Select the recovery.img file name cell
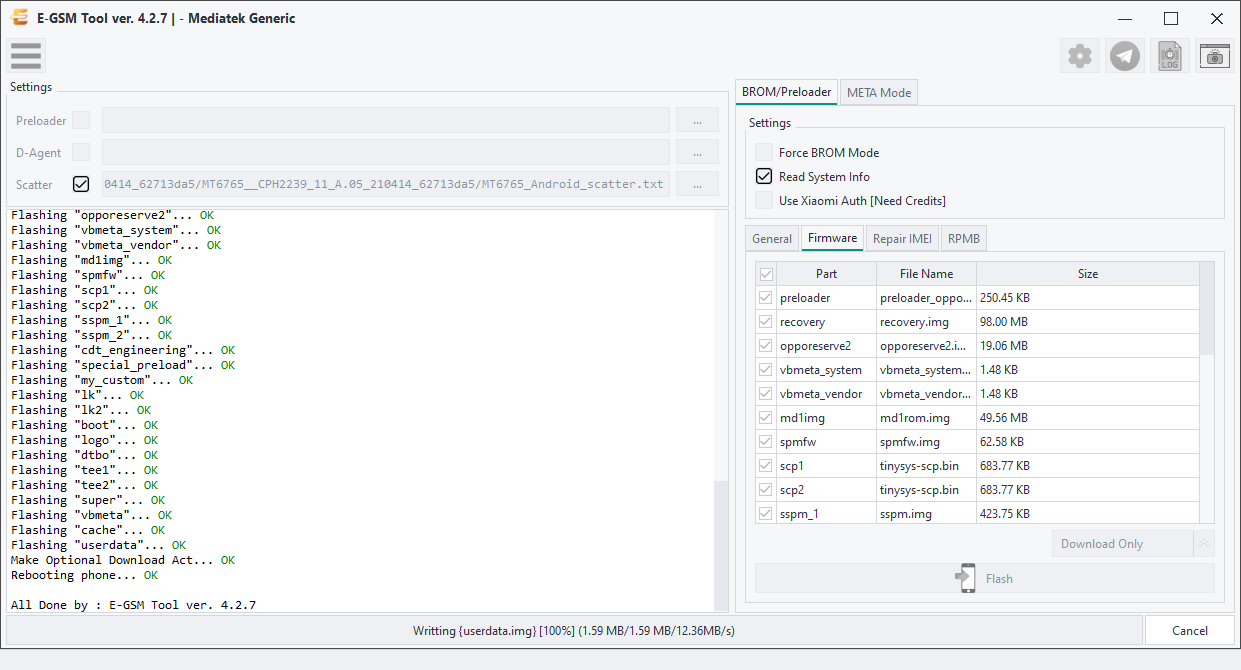The width and height of the screenshot is (1241, 670). click(926, 322)
